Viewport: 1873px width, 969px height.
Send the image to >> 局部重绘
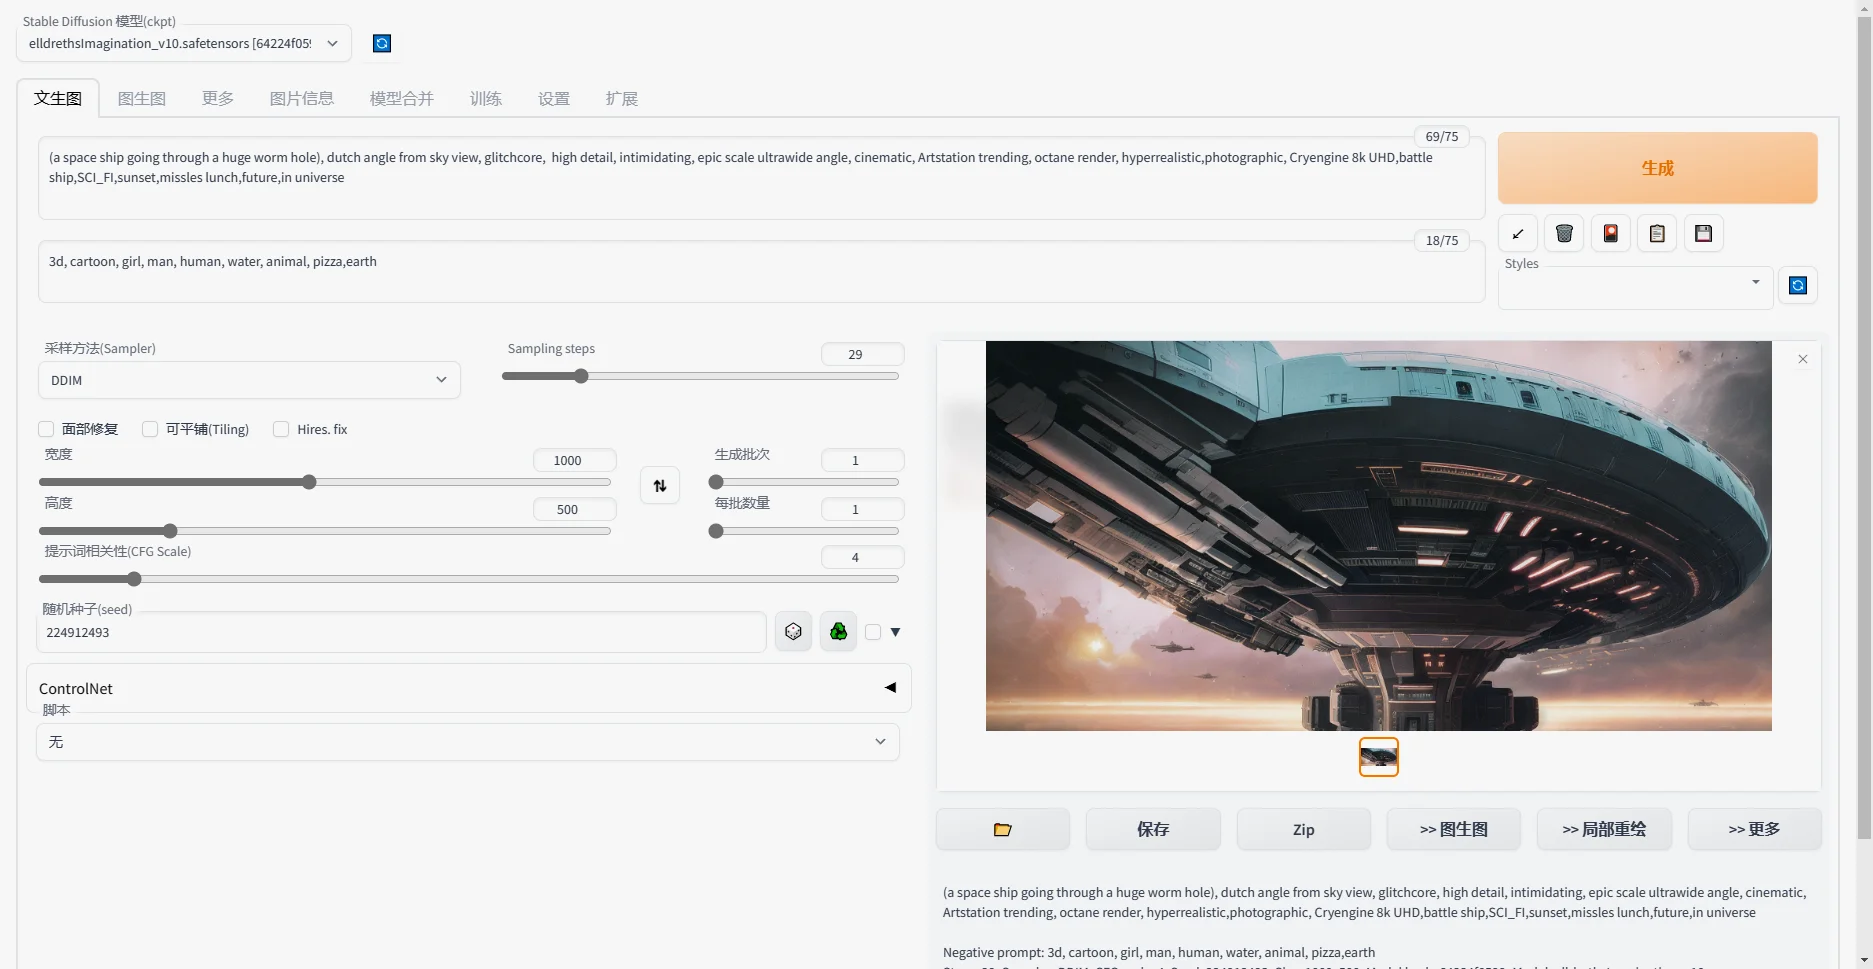pyautogui.click(x=1604, y=829)
